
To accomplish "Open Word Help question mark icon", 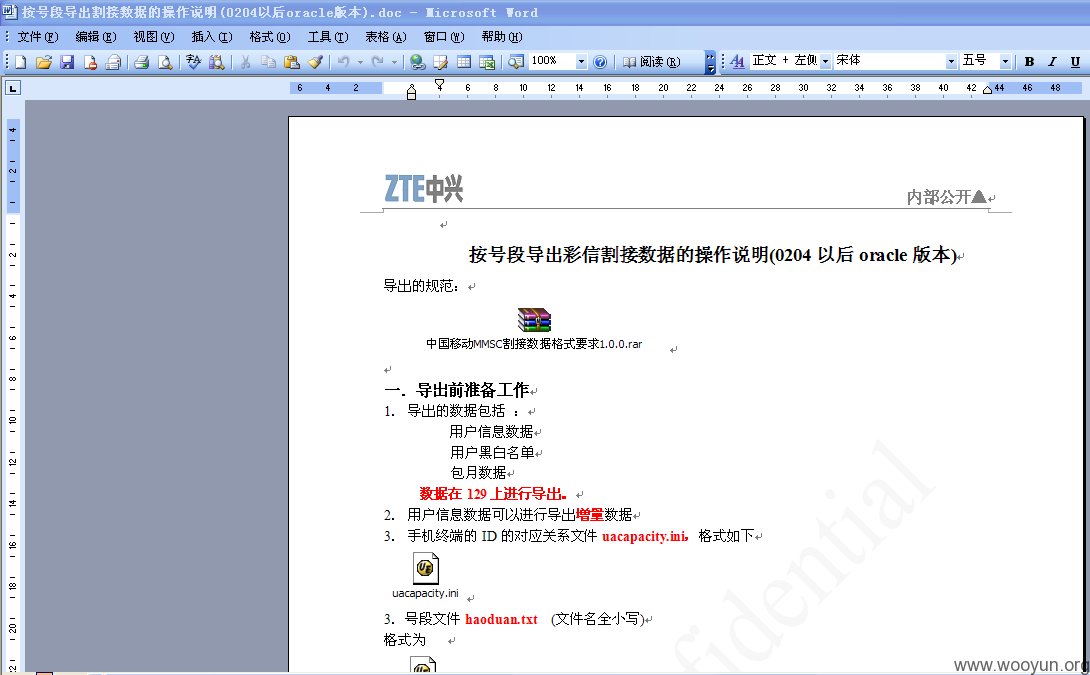I will click(x=601, y=62).
